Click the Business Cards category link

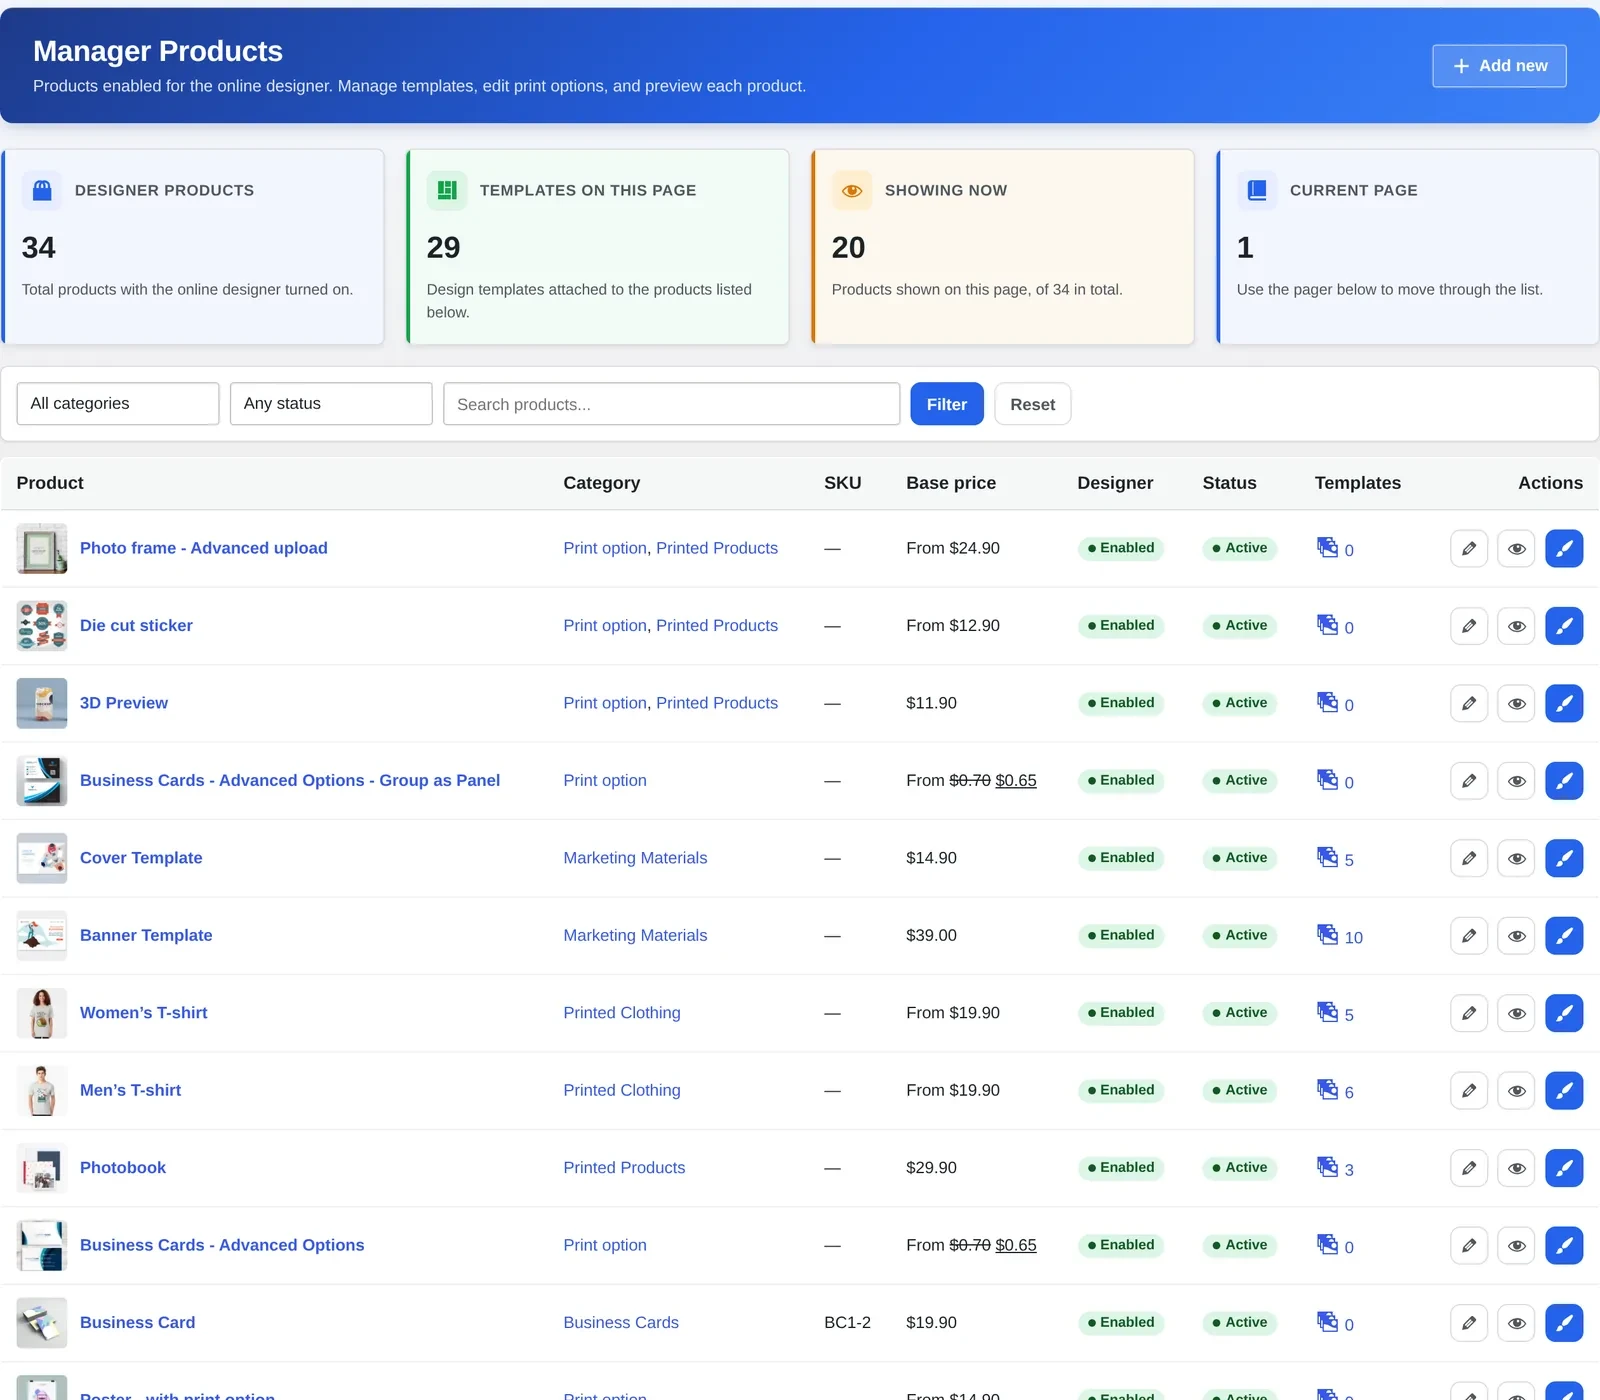click(621, 1323)
